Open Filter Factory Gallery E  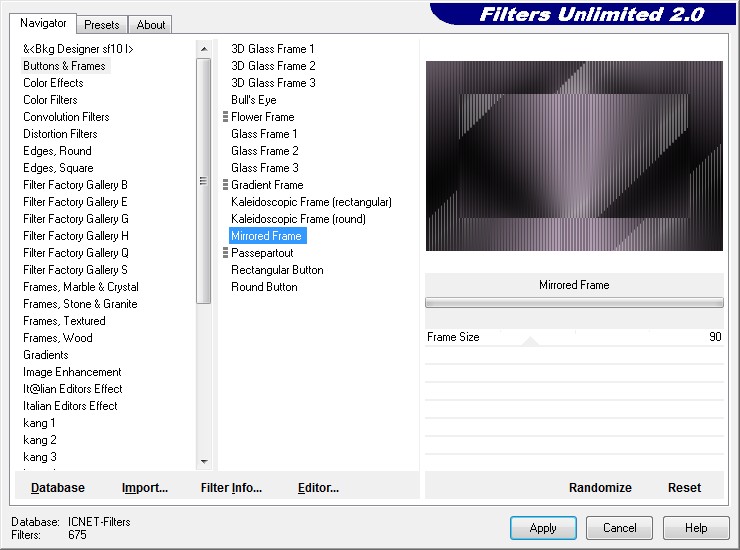click(76, 202)
